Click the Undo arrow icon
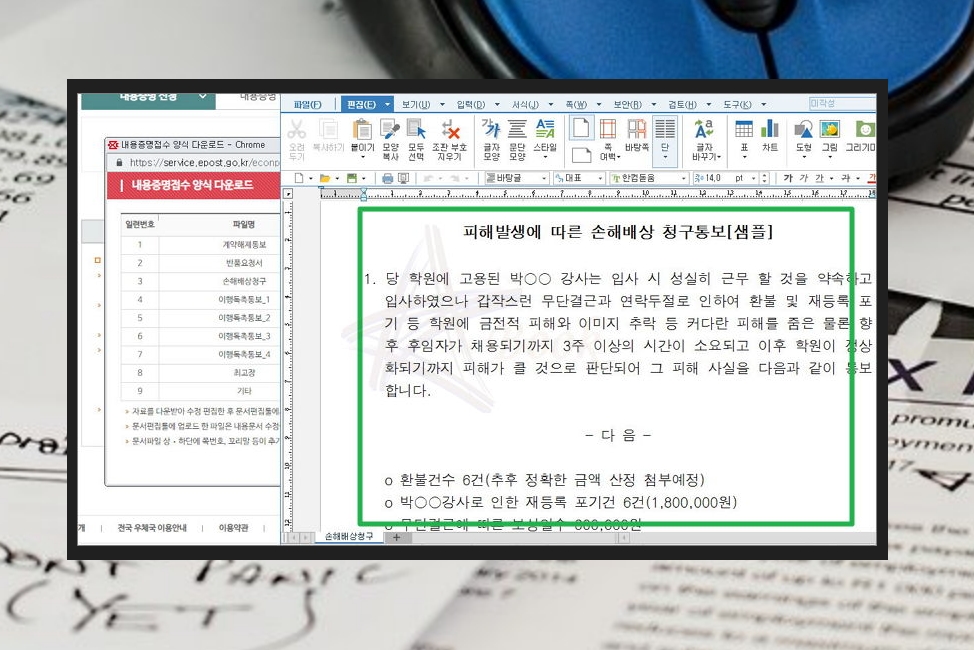974x650 pixels. click(427, 178)
